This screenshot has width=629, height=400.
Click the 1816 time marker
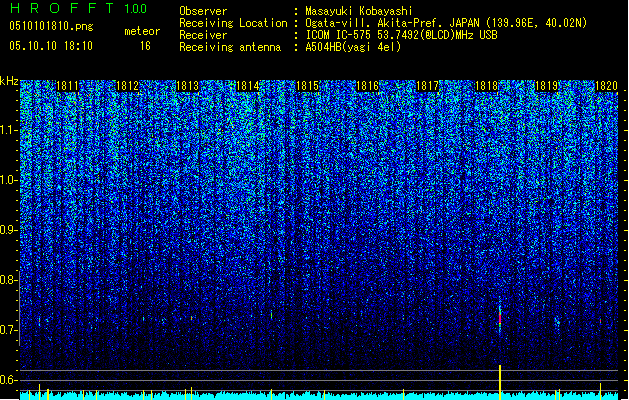click(x=367, y=86)
